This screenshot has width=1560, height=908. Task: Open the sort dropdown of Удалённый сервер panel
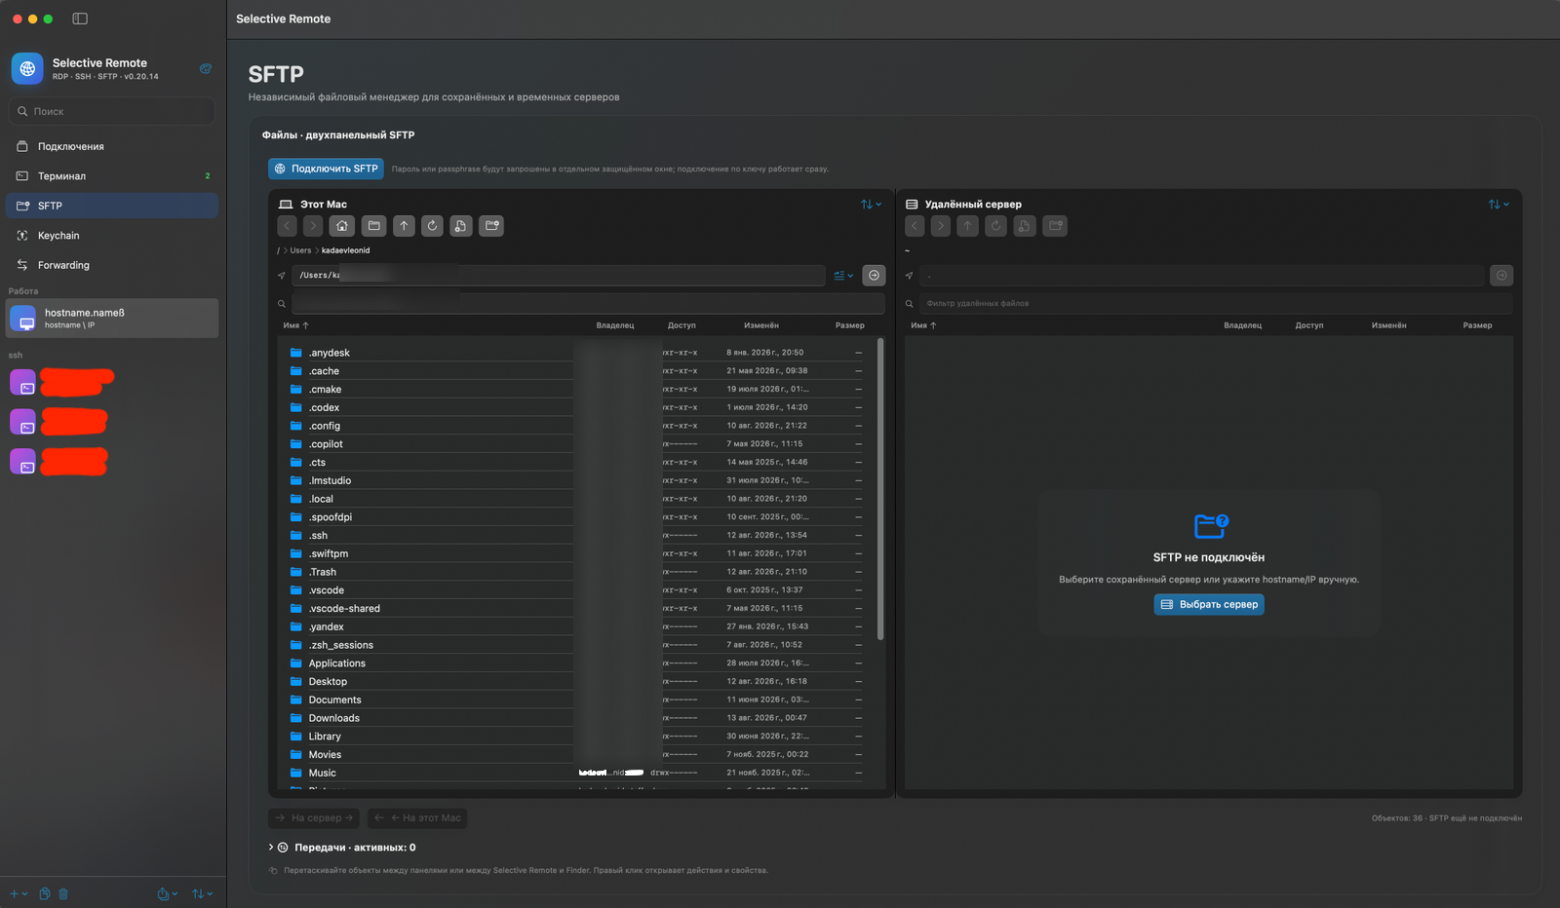click(1498, 204)
